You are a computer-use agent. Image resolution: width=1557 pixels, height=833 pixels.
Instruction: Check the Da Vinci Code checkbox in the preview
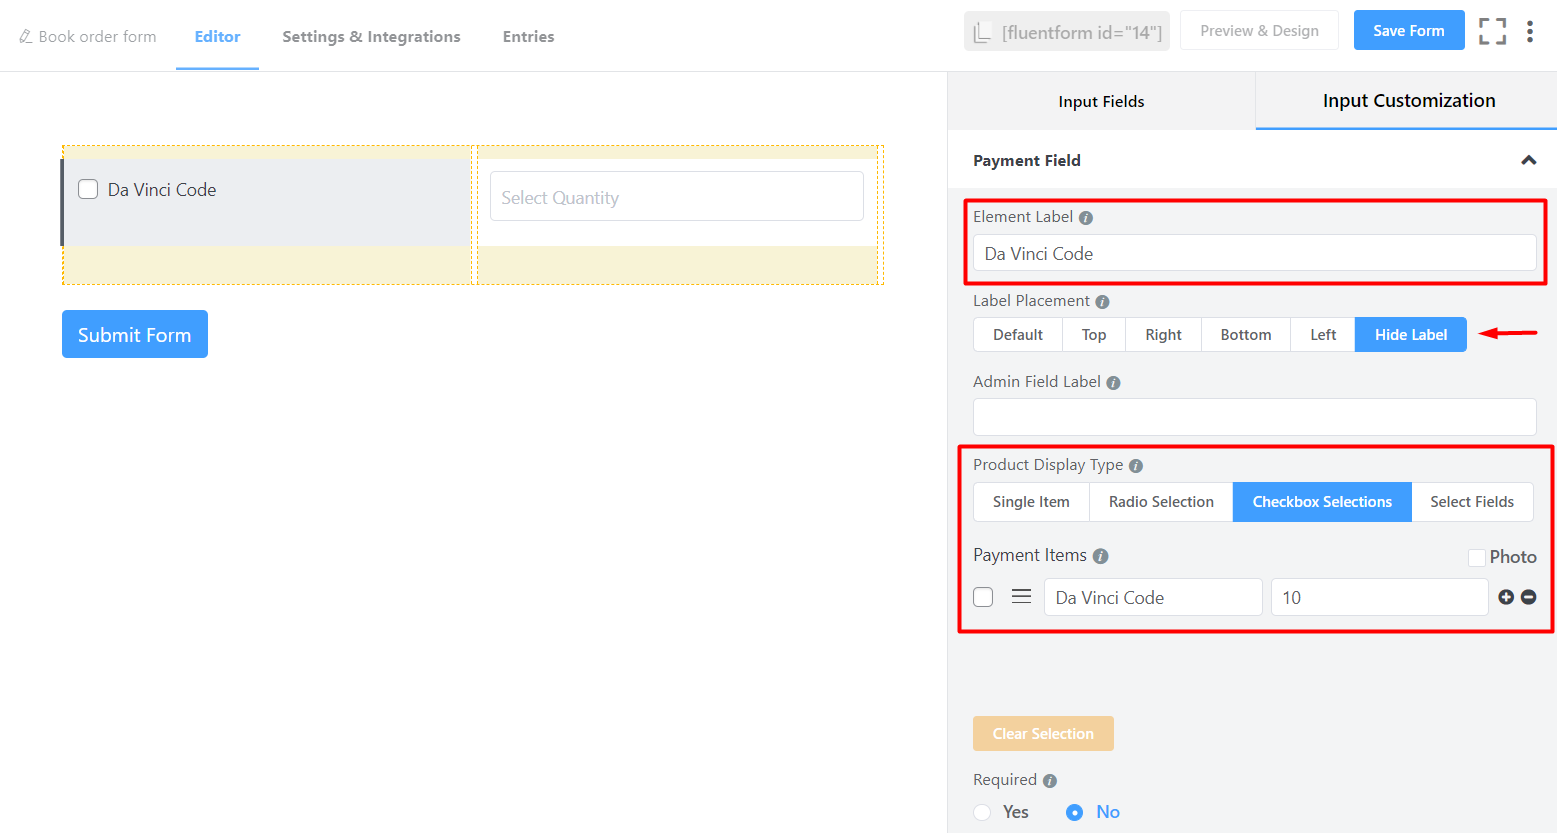tap(88, 188)
